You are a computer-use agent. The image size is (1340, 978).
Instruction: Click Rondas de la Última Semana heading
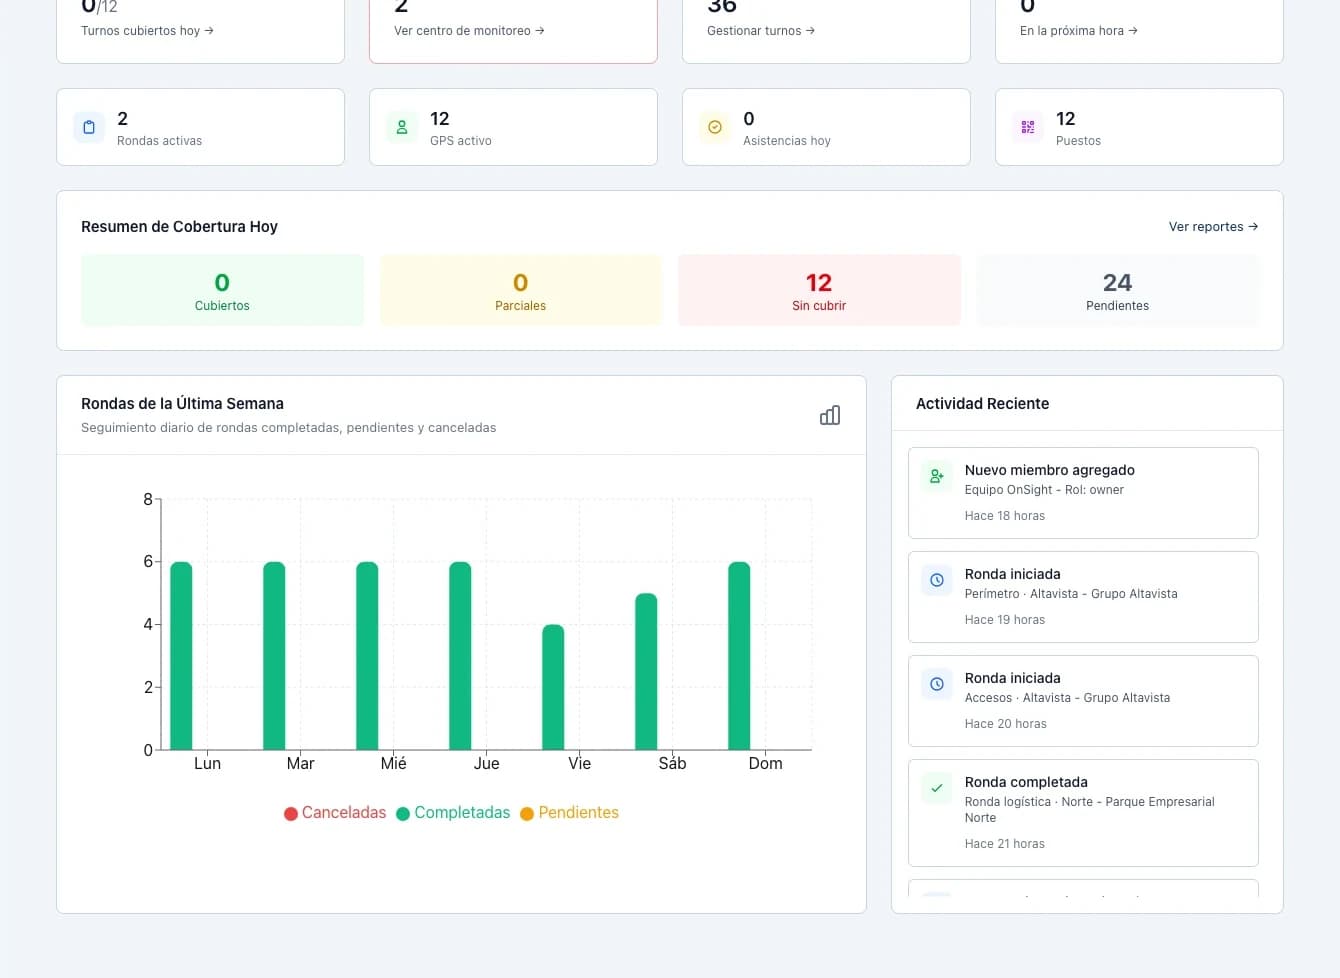(182, 404)
